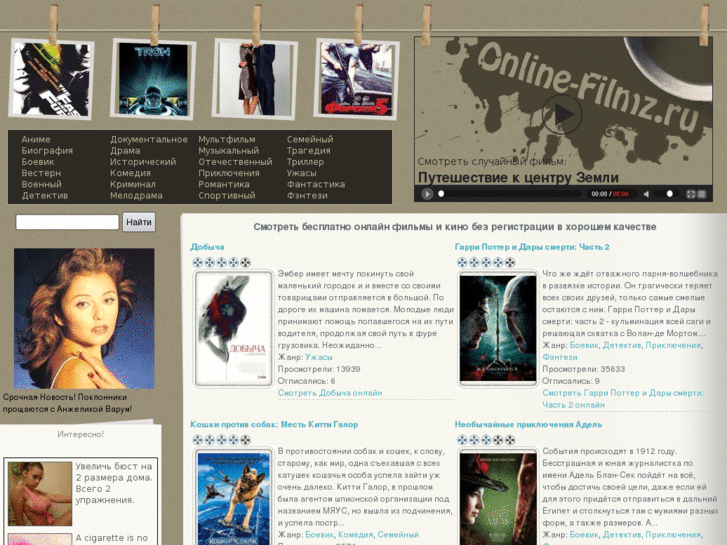Open the Комедия category in genre menu
This screenshot has height=545, width=727.
coord(130,173)
